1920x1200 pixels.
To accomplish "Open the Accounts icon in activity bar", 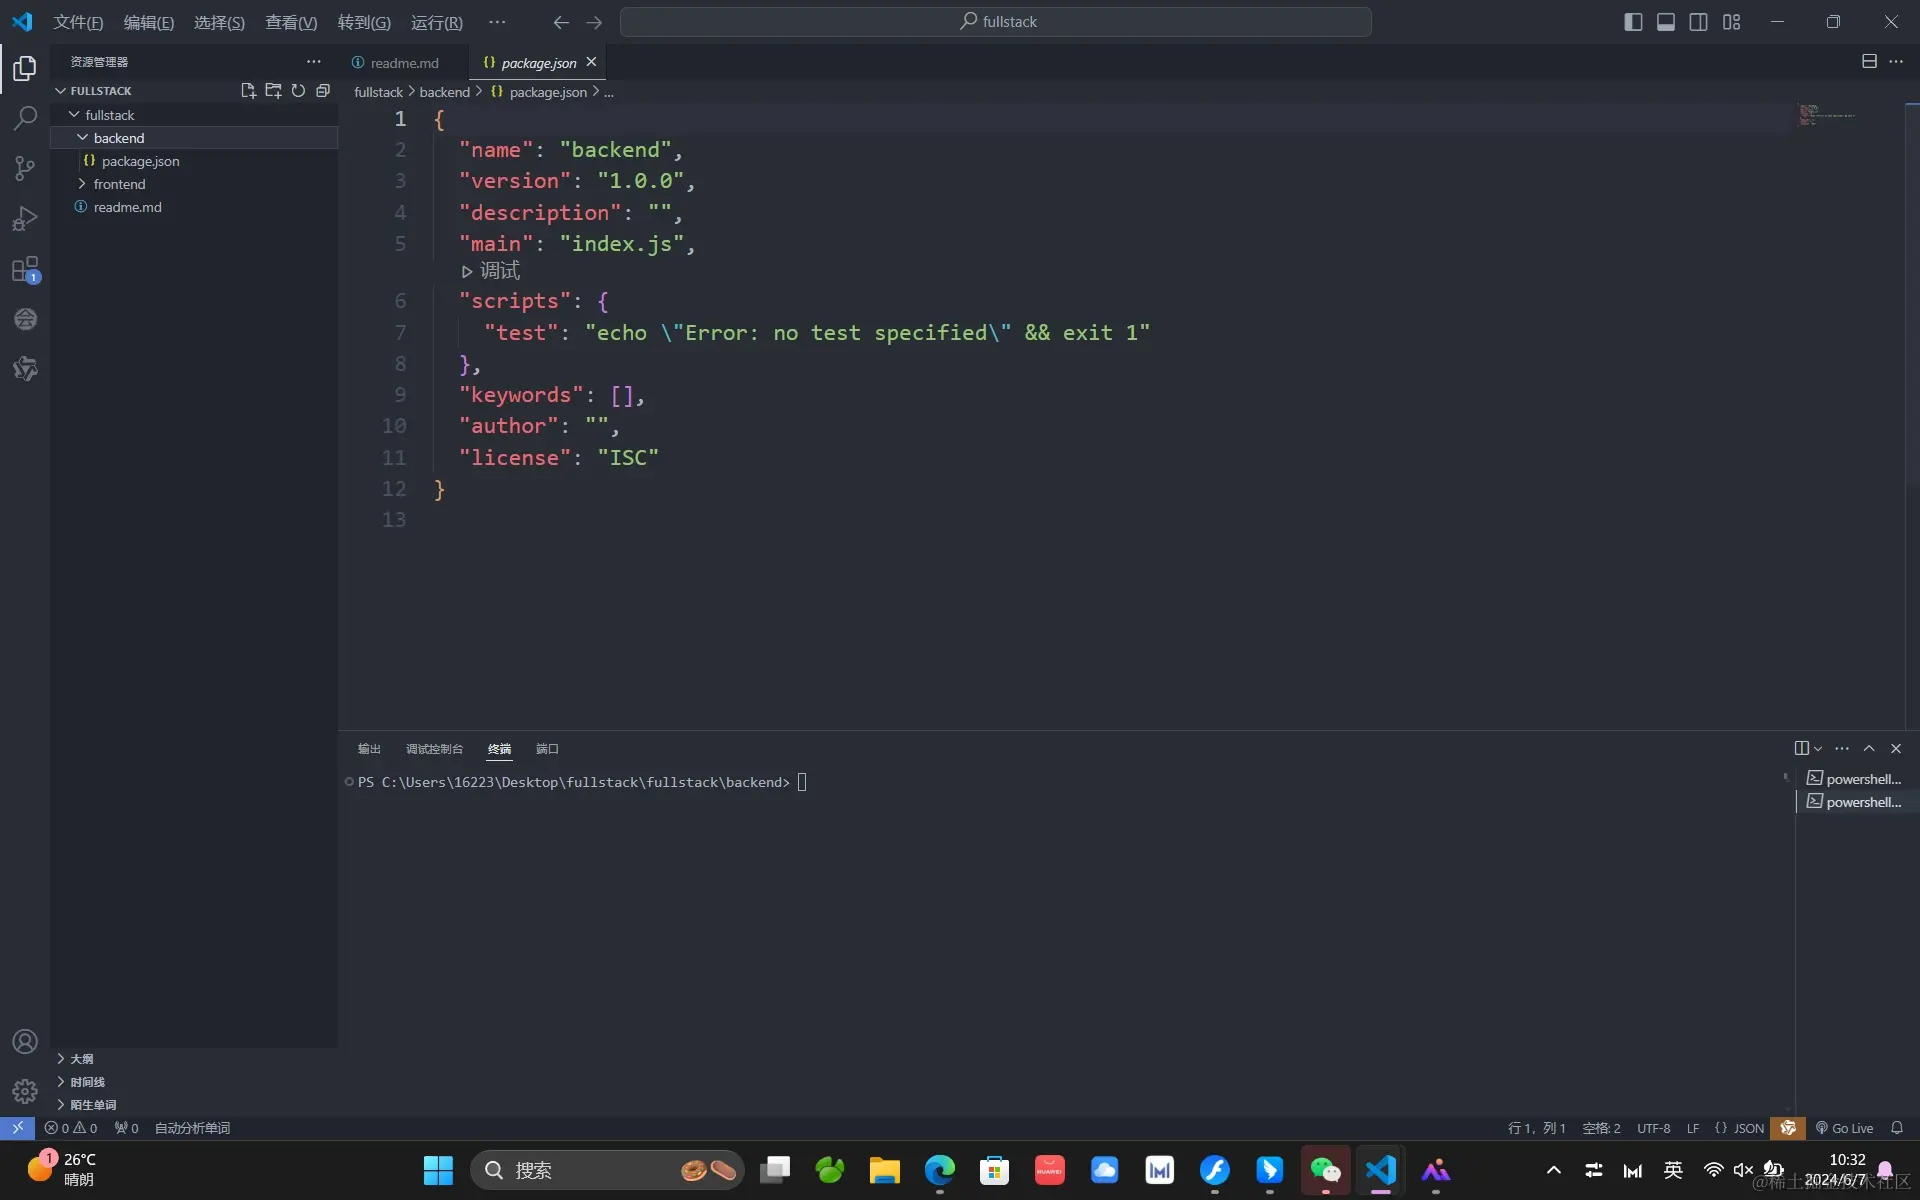I will [x=25, y=1041].
